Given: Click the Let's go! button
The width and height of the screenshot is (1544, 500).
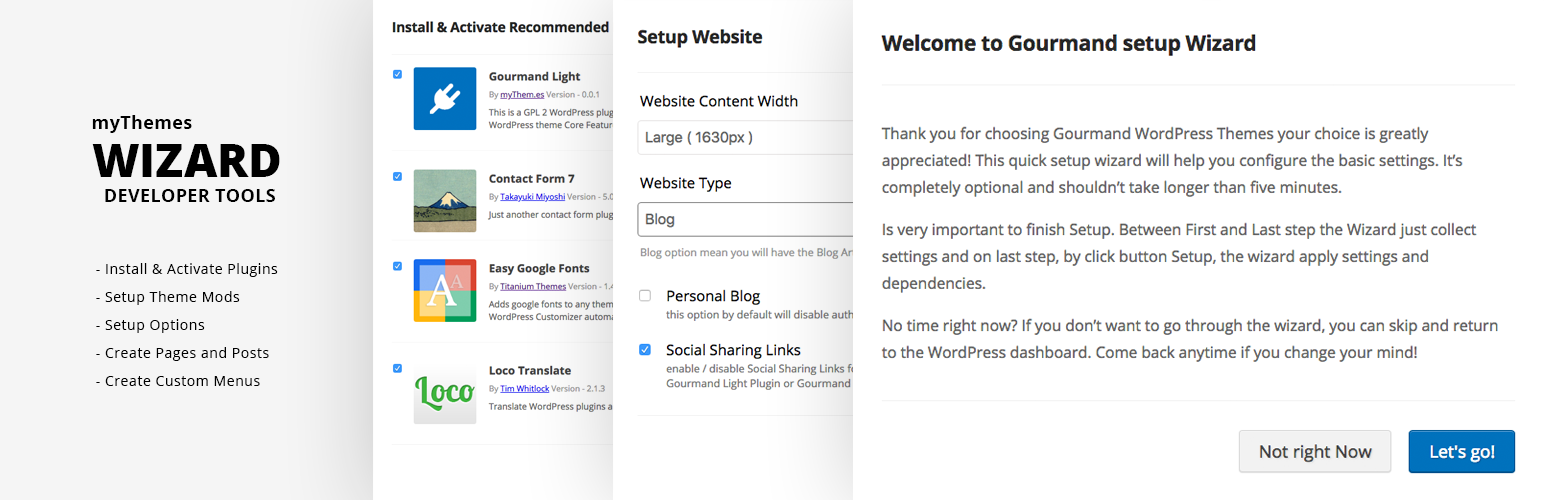Looking at the screenshot, I should point(1462,451).
